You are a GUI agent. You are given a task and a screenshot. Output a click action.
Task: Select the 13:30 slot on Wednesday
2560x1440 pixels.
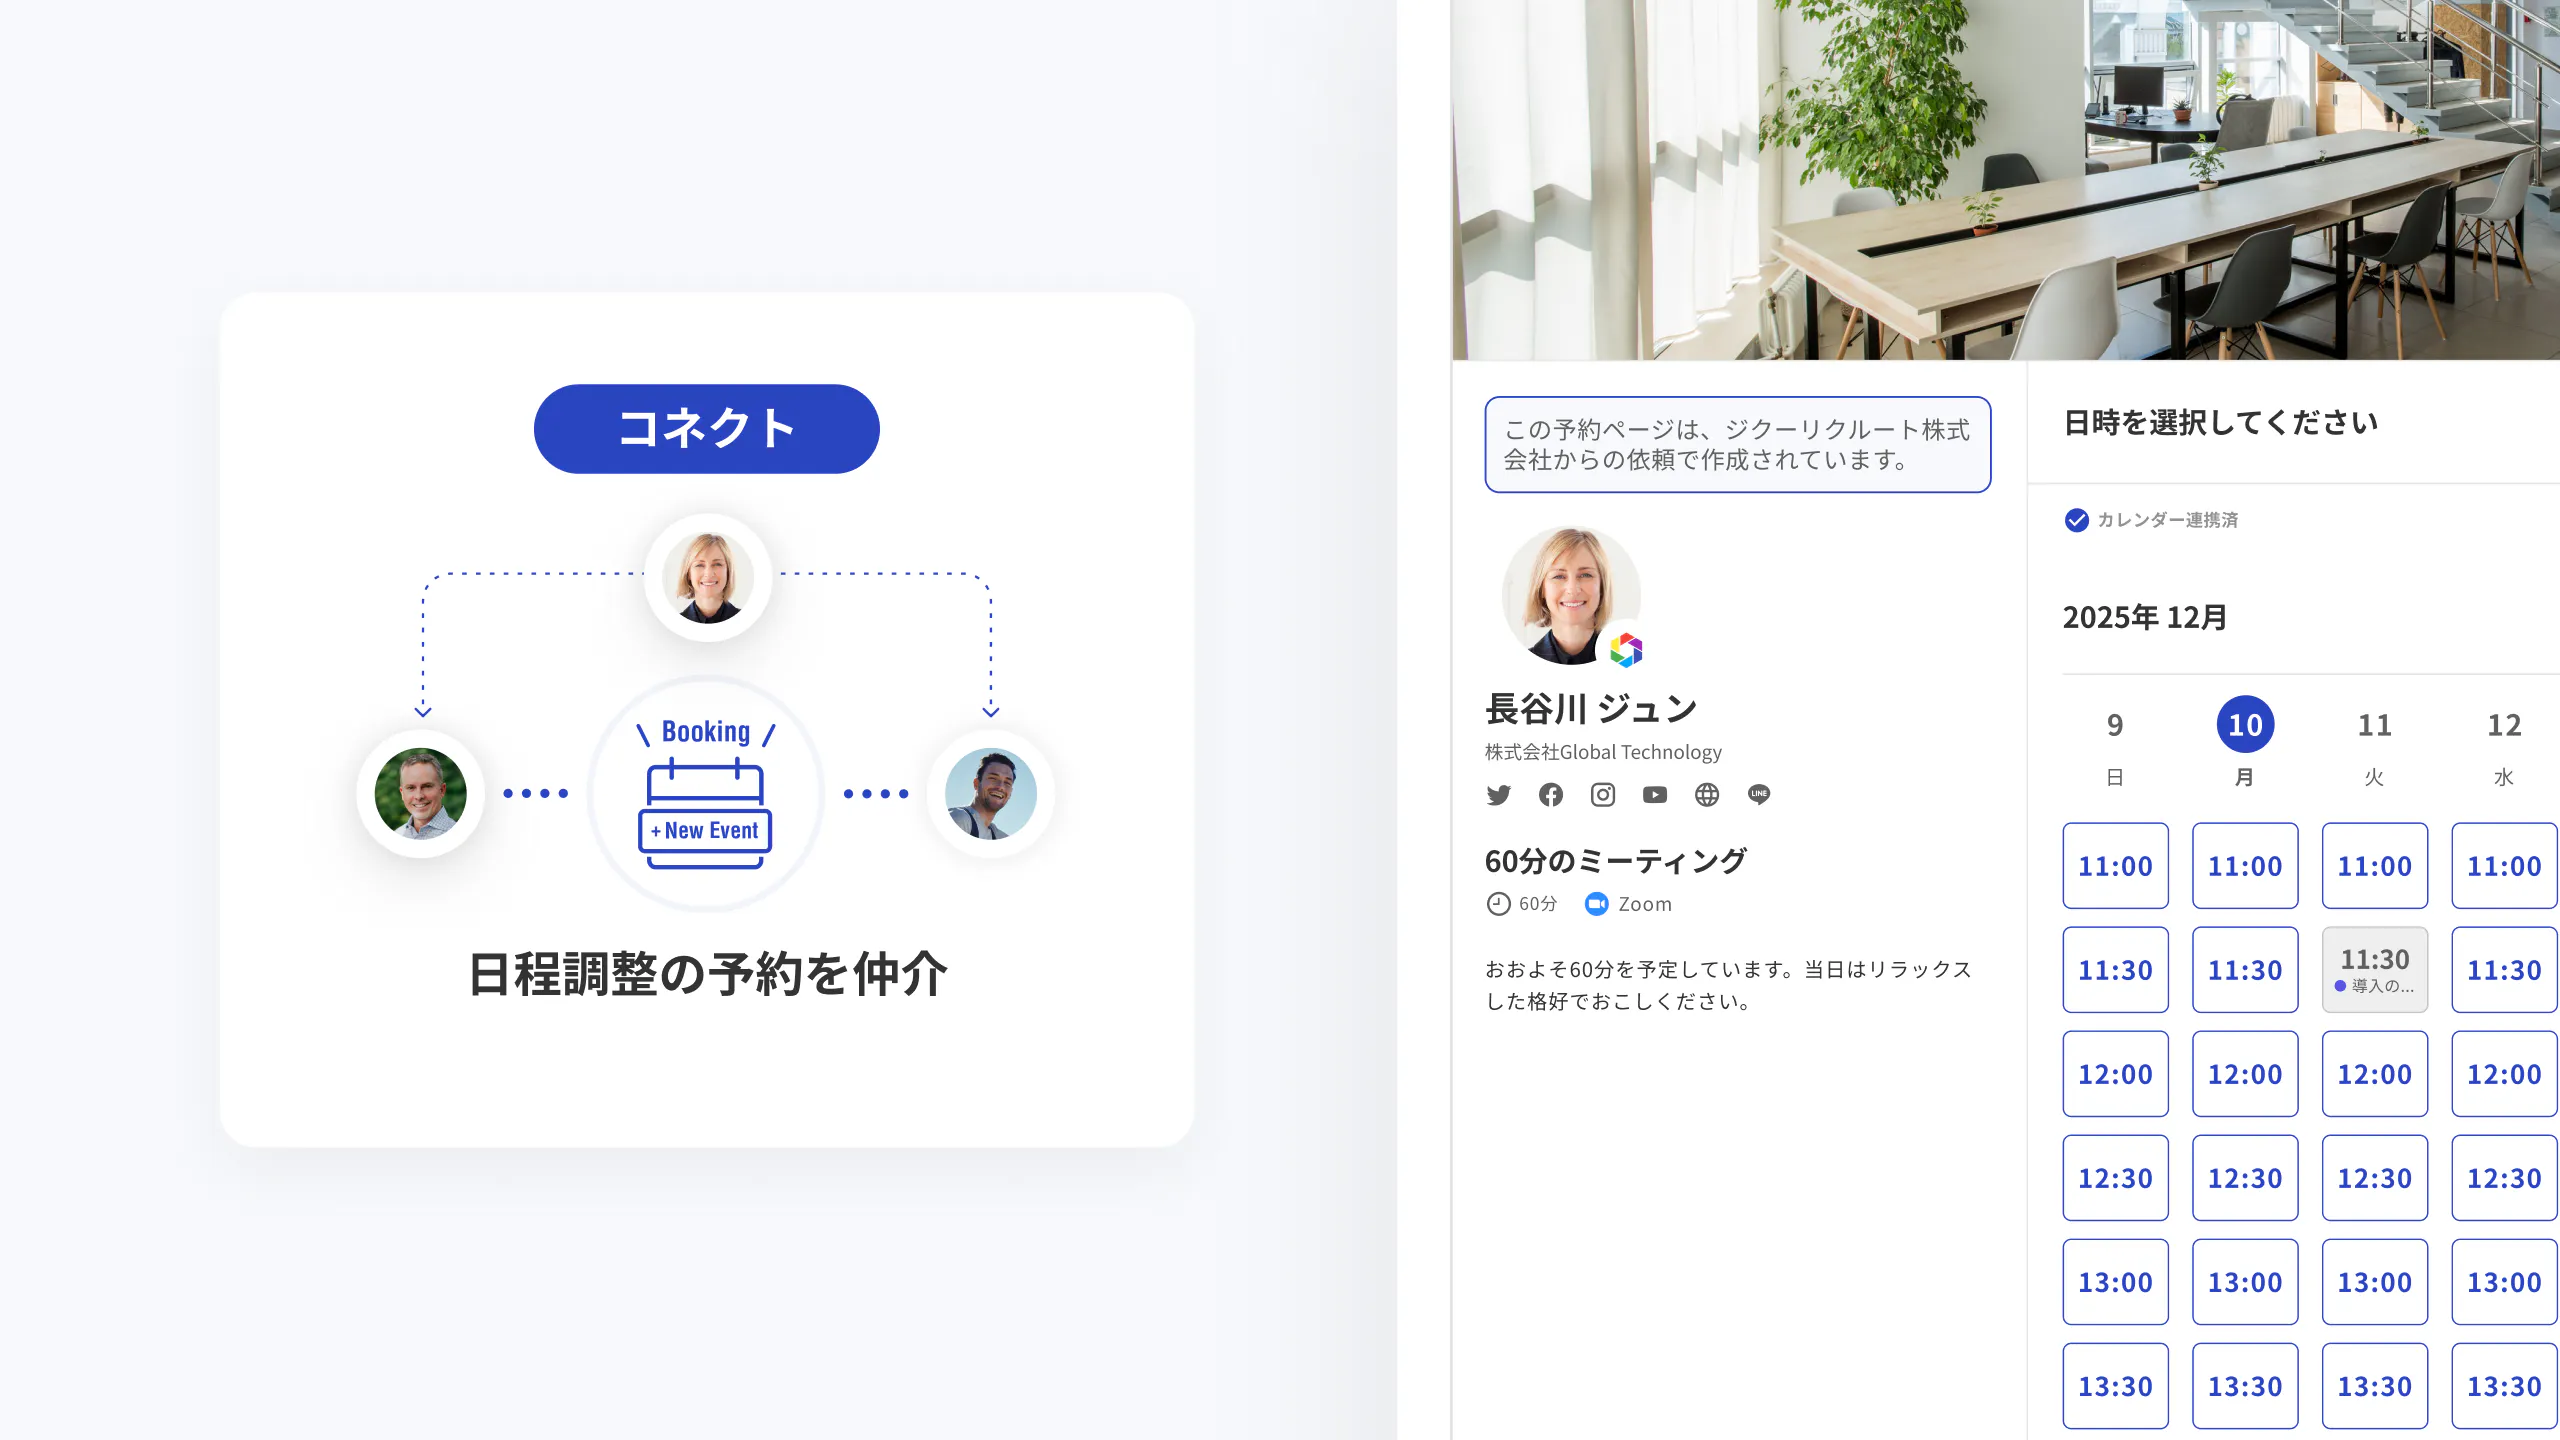pos(2504,1385)
